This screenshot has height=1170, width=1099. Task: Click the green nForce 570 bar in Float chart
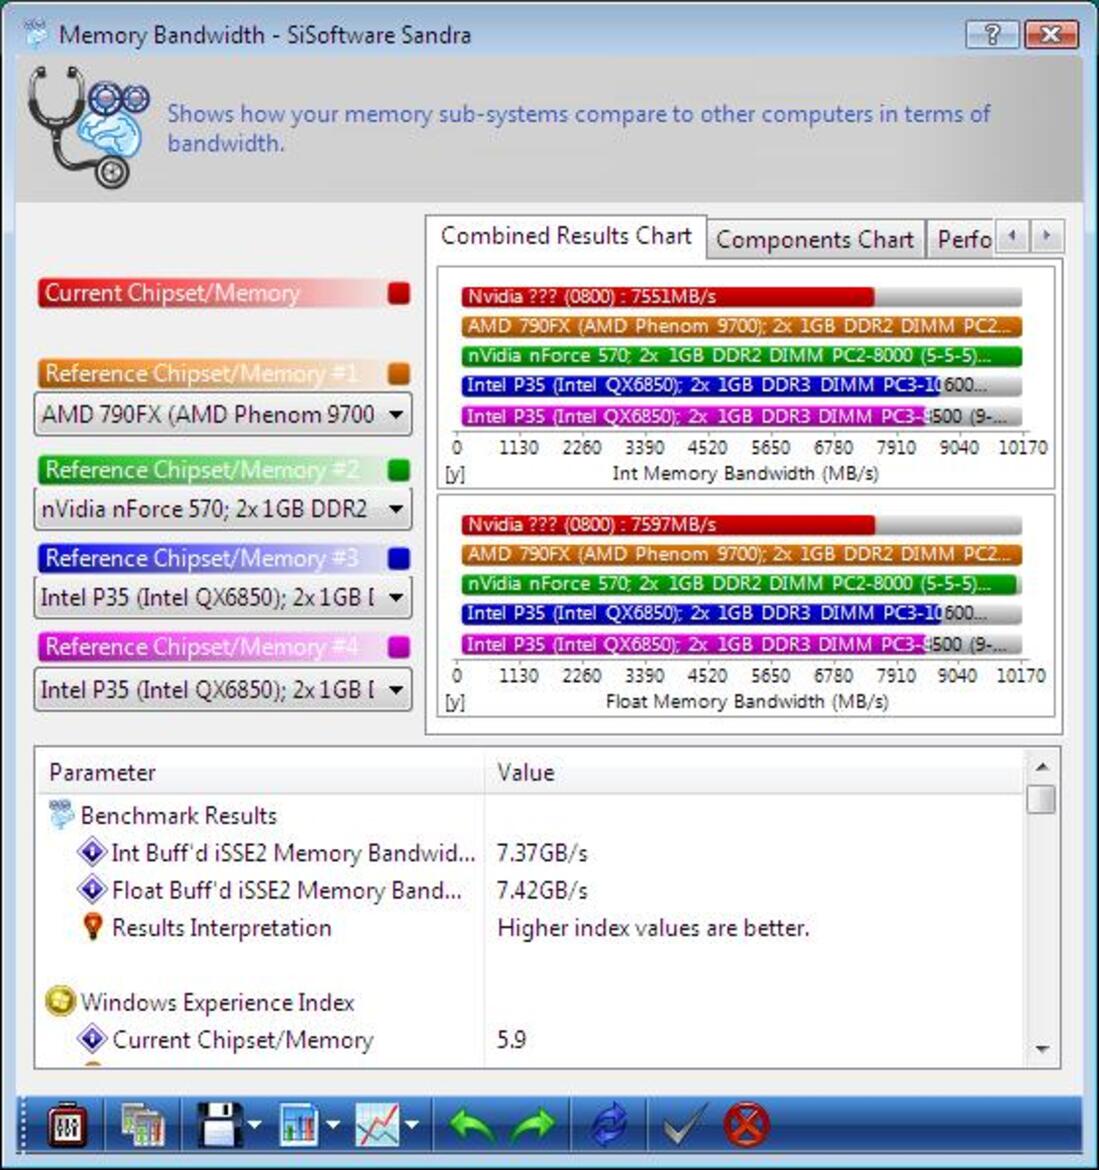coord(739,584)
